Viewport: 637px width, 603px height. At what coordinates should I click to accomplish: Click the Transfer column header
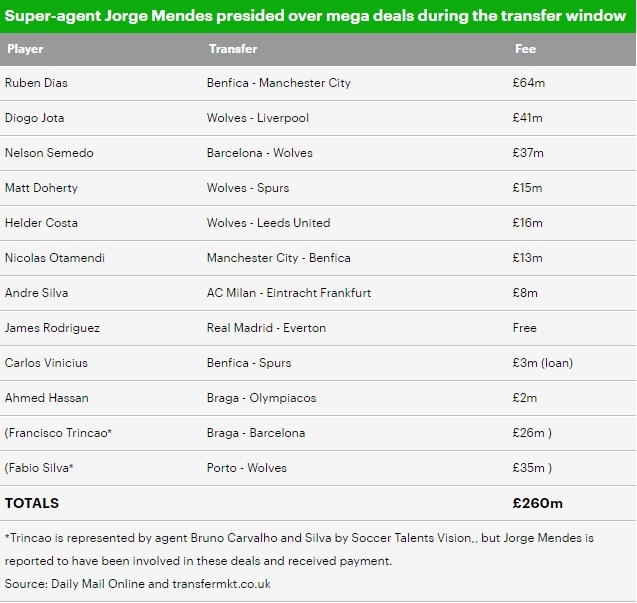point(232,49)
